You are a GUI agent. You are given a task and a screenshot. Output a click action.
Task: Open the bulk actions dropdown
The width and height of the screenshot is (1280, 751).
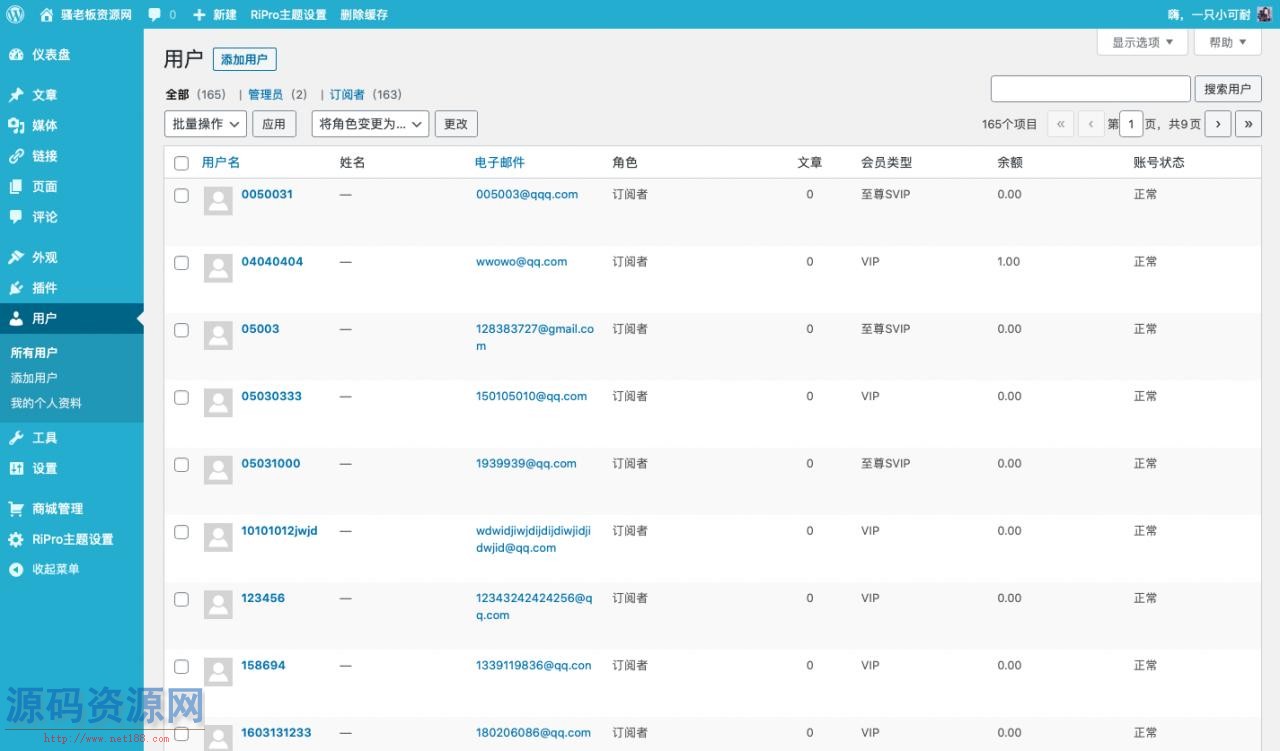205,124
